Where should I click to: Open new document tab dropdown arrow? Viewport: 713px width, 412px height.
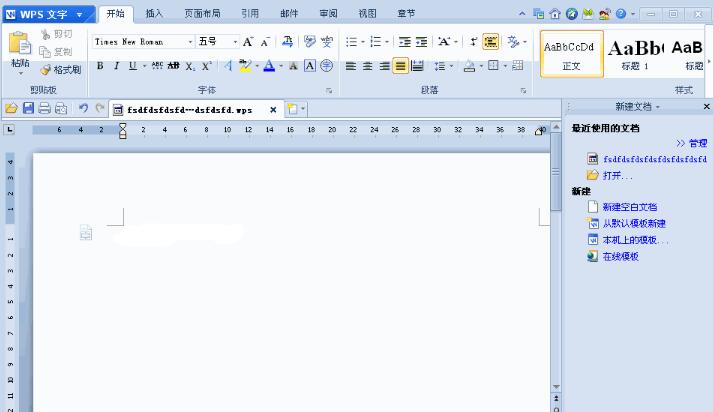point(303,108)
